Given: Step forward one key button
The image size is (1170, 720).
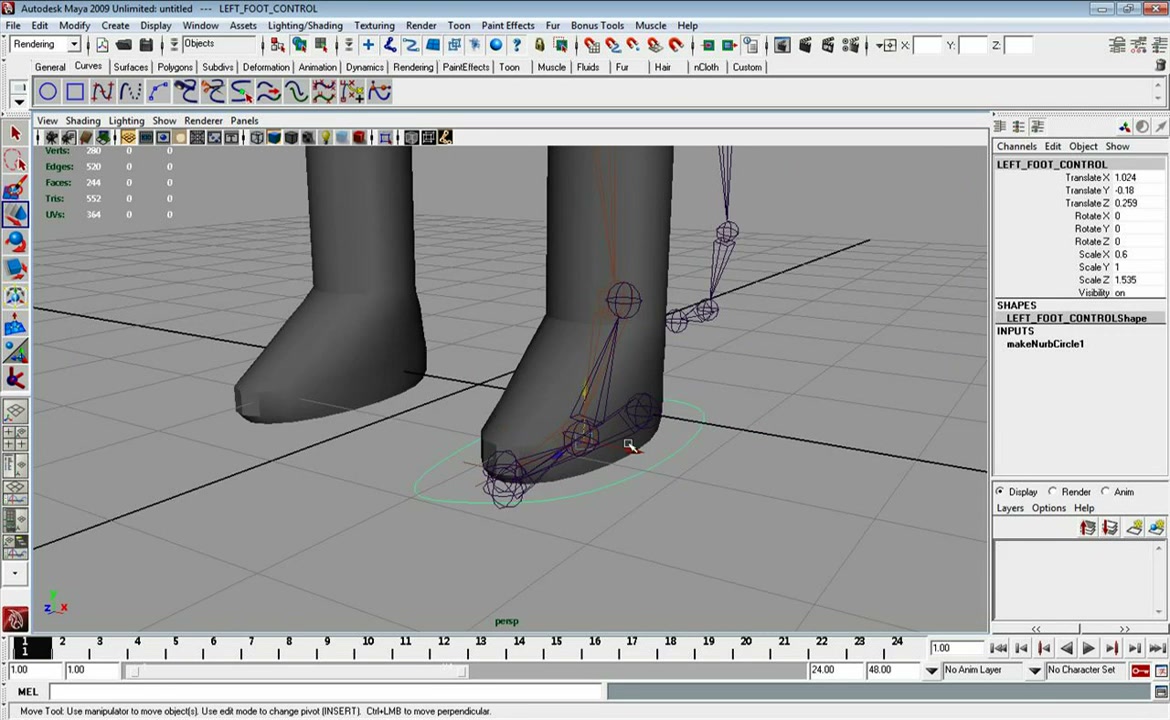Looking at the screenshot, I should point(1111,648).
